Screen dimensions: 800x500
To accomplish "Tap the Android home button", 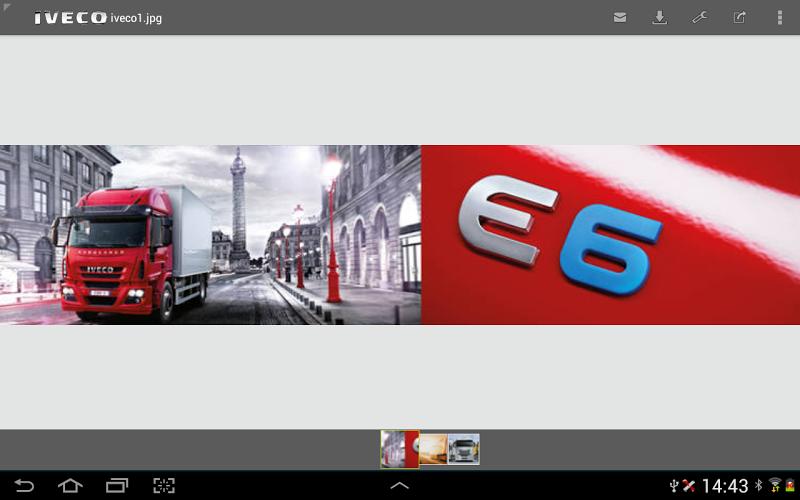I will tap(70, 485).
